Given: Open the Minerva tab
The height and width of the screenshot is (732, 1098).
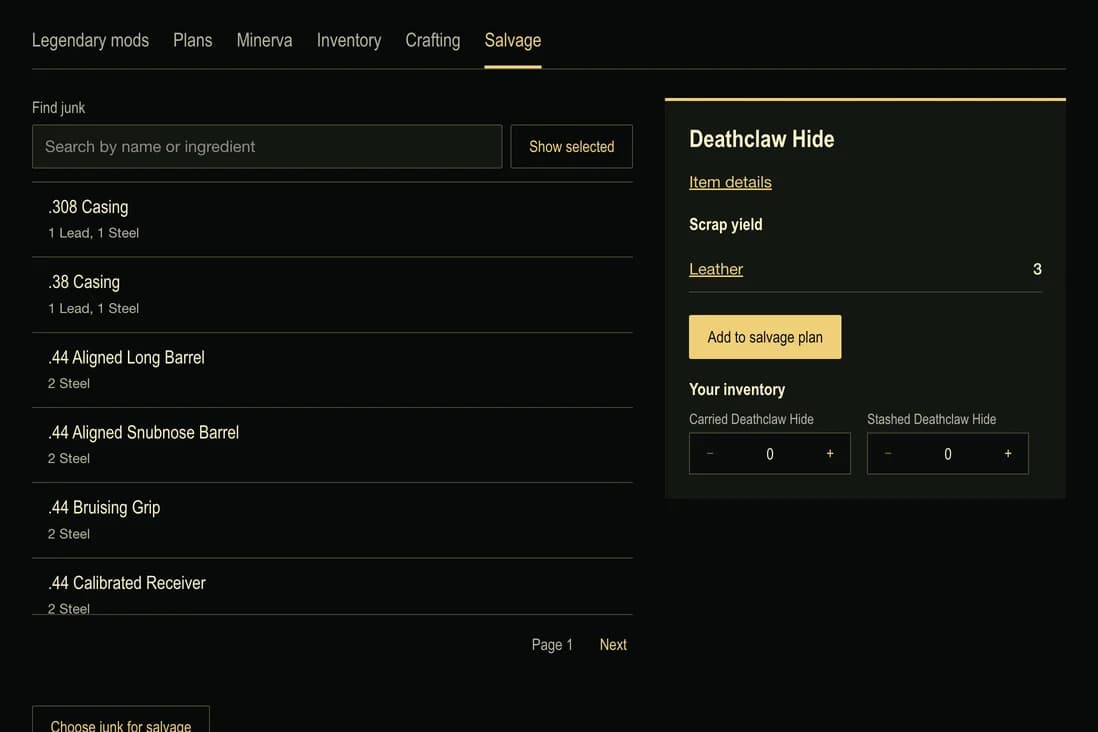Looking at the screenshot, I should (264, 41).
